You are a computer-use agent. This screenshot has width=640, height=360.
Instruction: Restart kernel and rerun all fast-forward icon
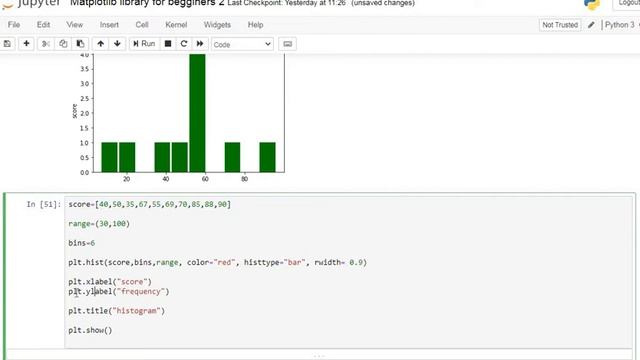pos(200,44)
